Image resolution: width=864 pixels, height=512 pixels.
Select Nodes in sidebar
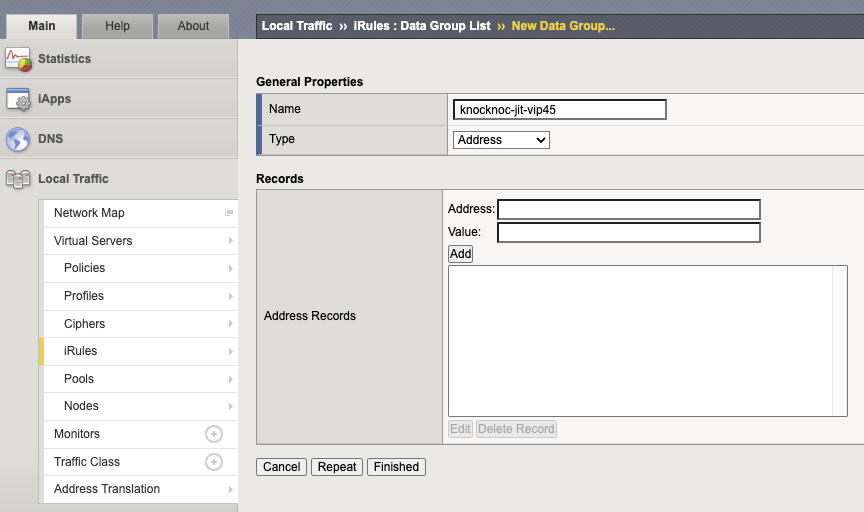click(81, 406)
